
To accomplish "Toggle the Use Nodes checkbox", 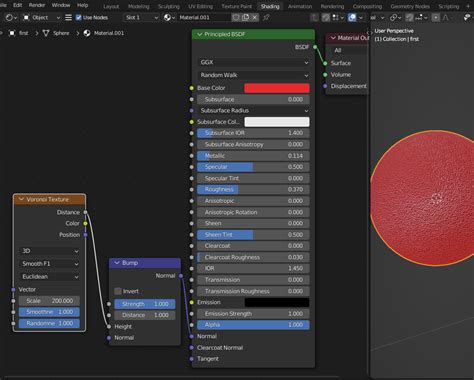I will point(79,17).
